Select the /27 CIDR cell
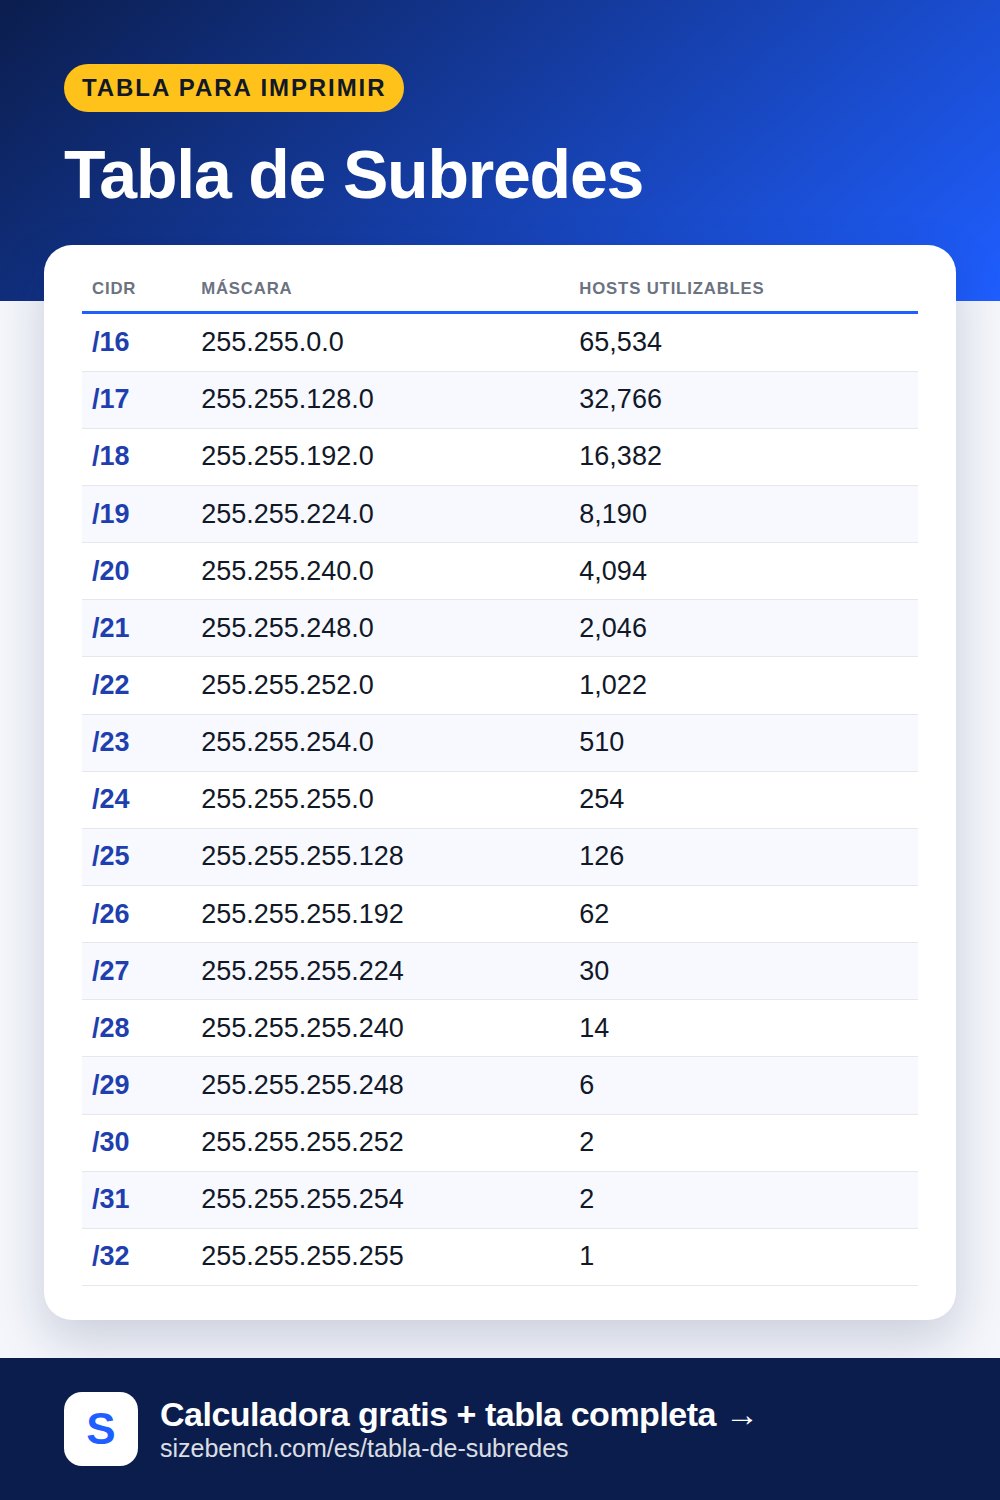The width and height of the screenshot is (1000, 1500). click(x=111, y=971)
